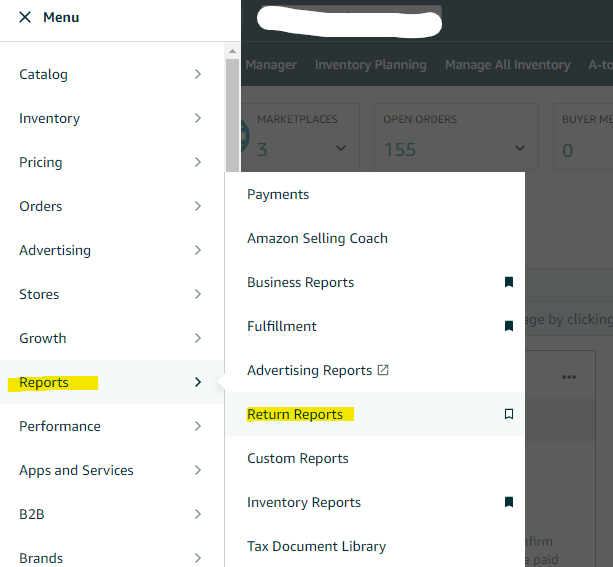613x567 pixels.
Task: Open Tax Document Library
Action: (x=317, y=546)
